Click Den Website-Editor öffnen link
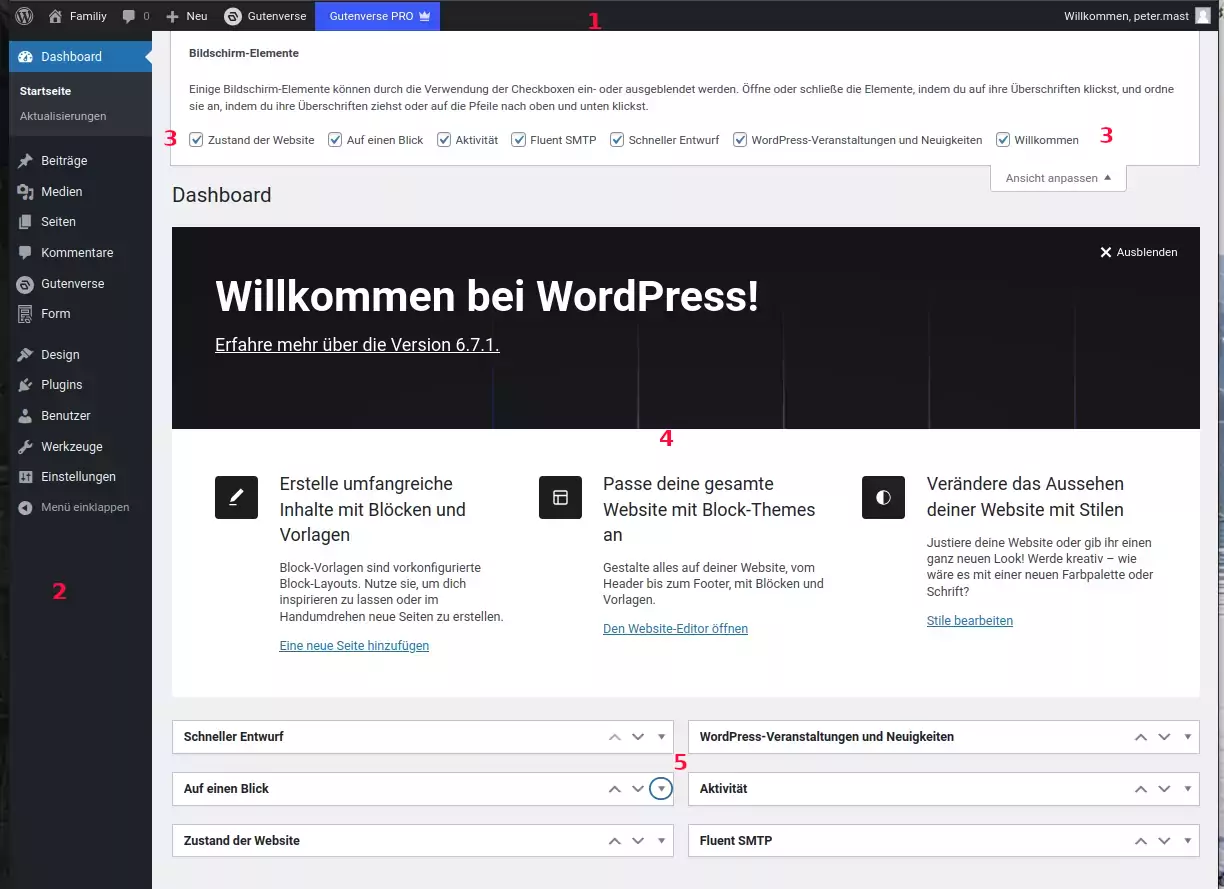The width and height of the screenshot is (1224, 889). click(675, 629)
